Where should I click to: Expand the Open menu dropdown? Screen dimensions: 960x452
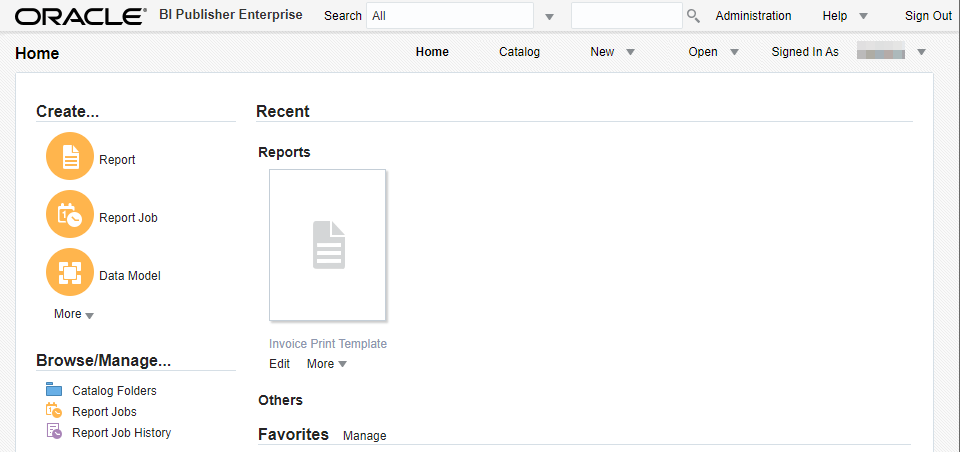click(x=734, y=53)
